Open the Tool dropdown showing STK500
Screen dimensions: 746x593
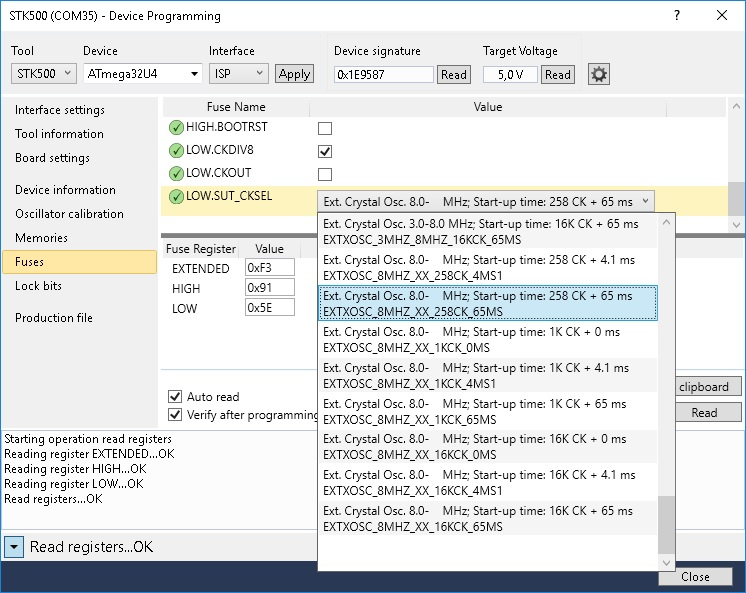click(x=43, y=74)
